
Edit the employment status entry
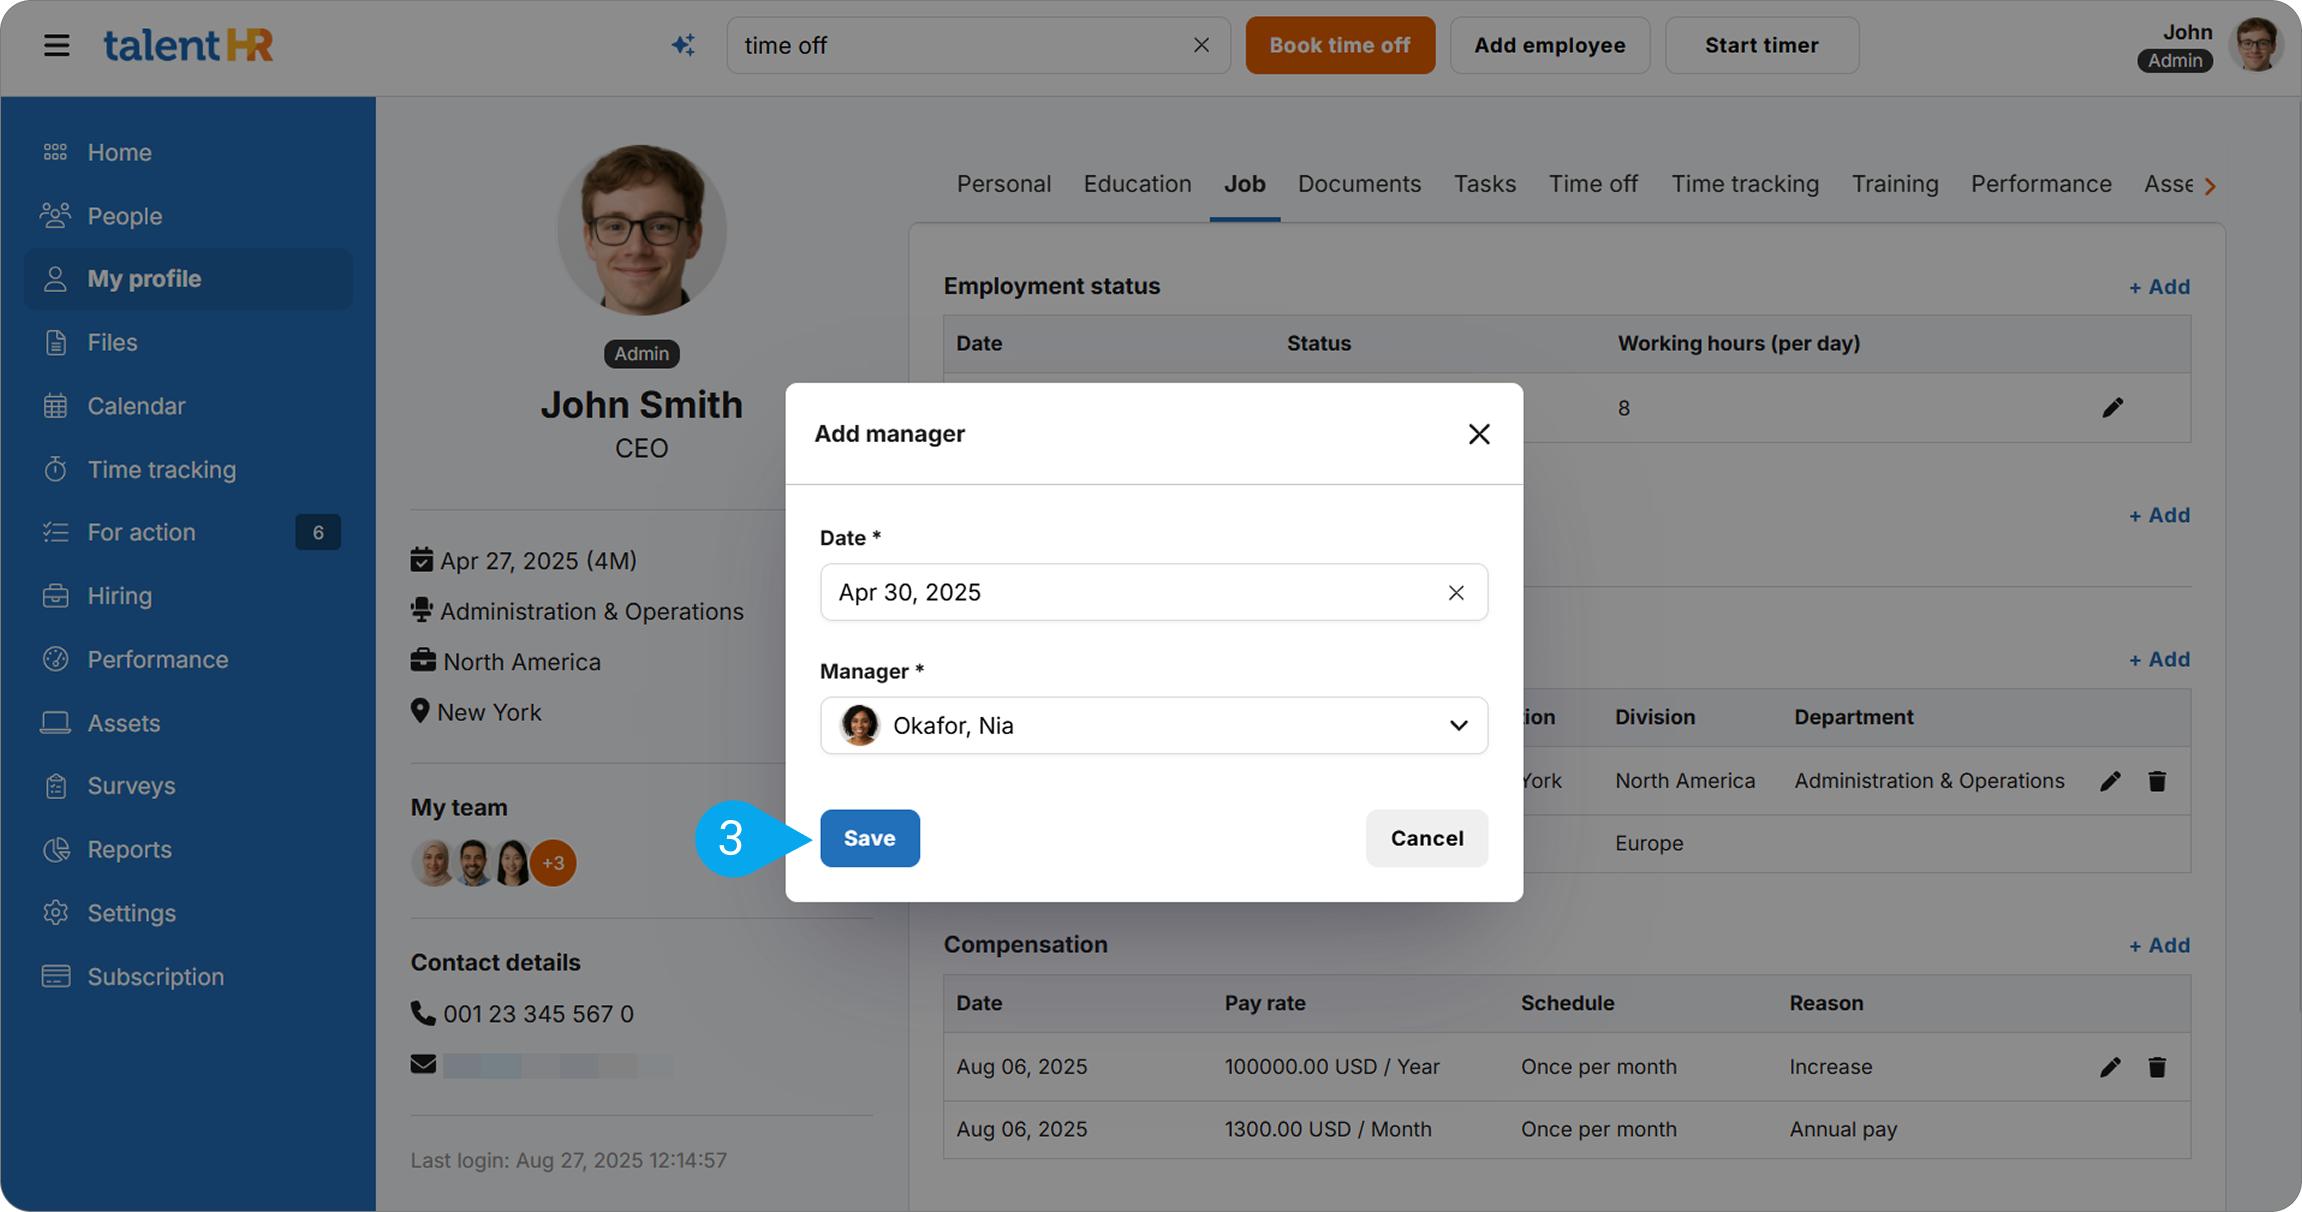2113,407
